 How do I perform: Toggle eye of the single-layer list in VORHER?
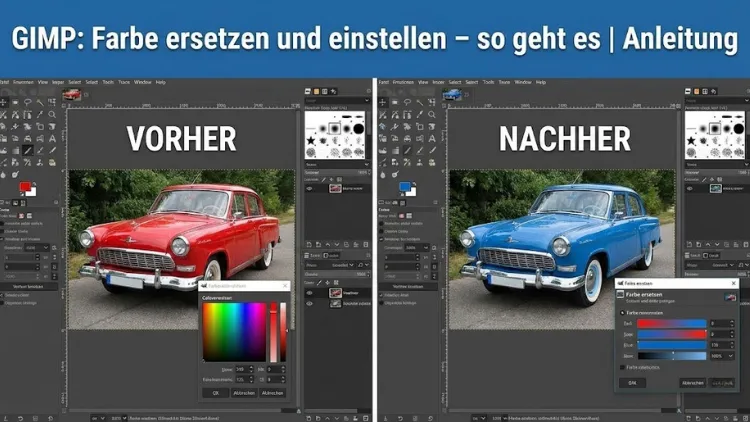tap(309, 189)
